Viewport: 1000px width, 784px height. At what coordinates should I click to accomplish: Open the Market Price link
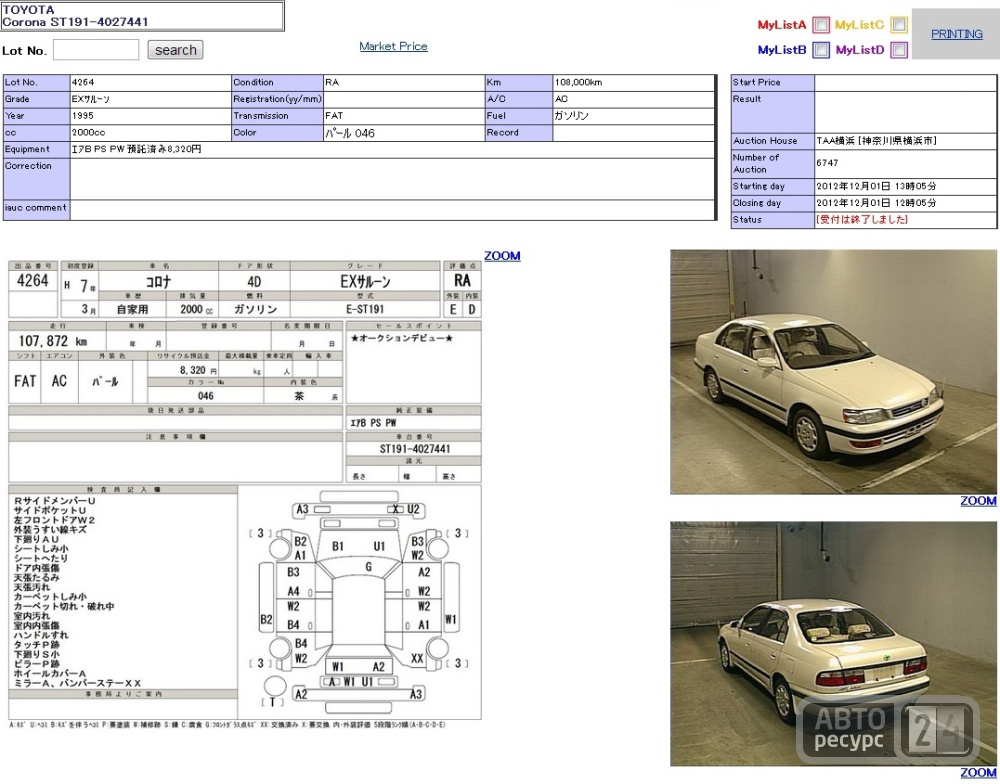(x=393, y=46)
